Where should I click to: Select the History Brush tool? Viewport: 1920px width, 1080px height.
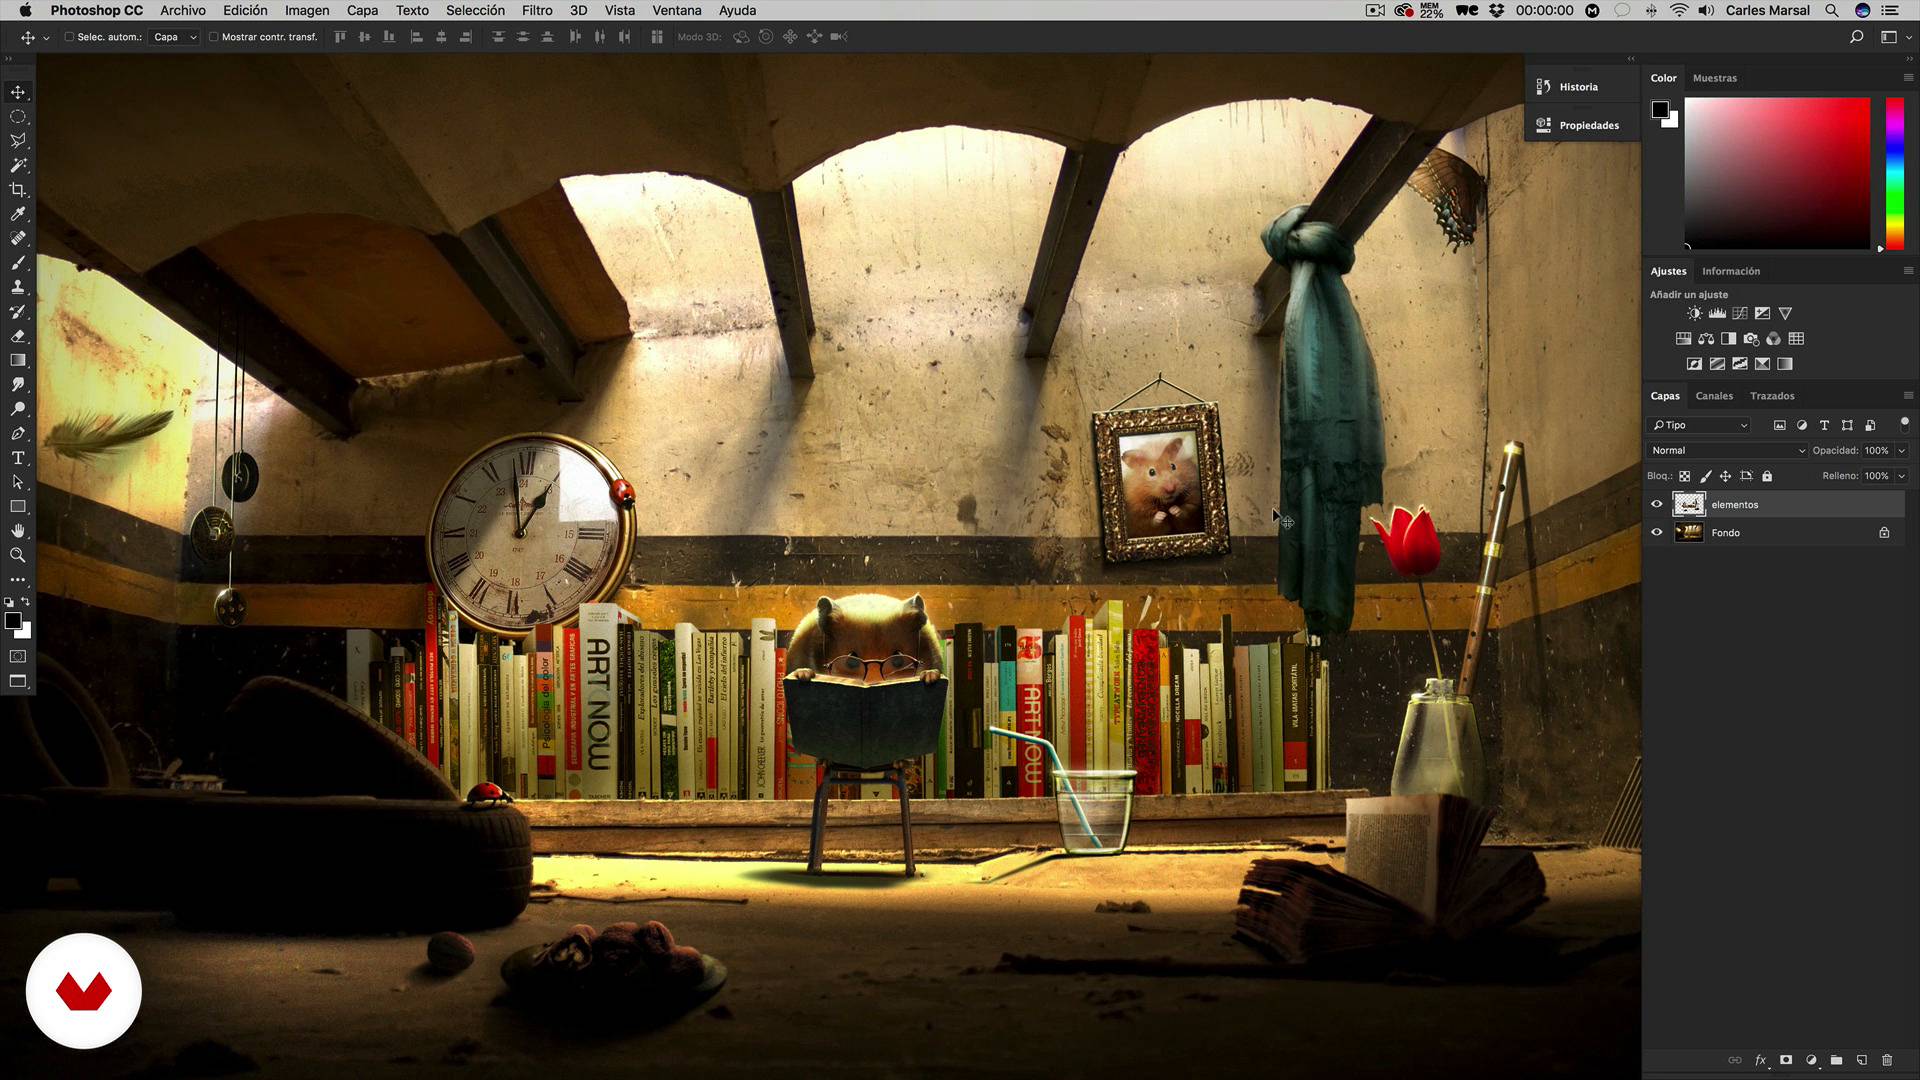pos(18,311)
